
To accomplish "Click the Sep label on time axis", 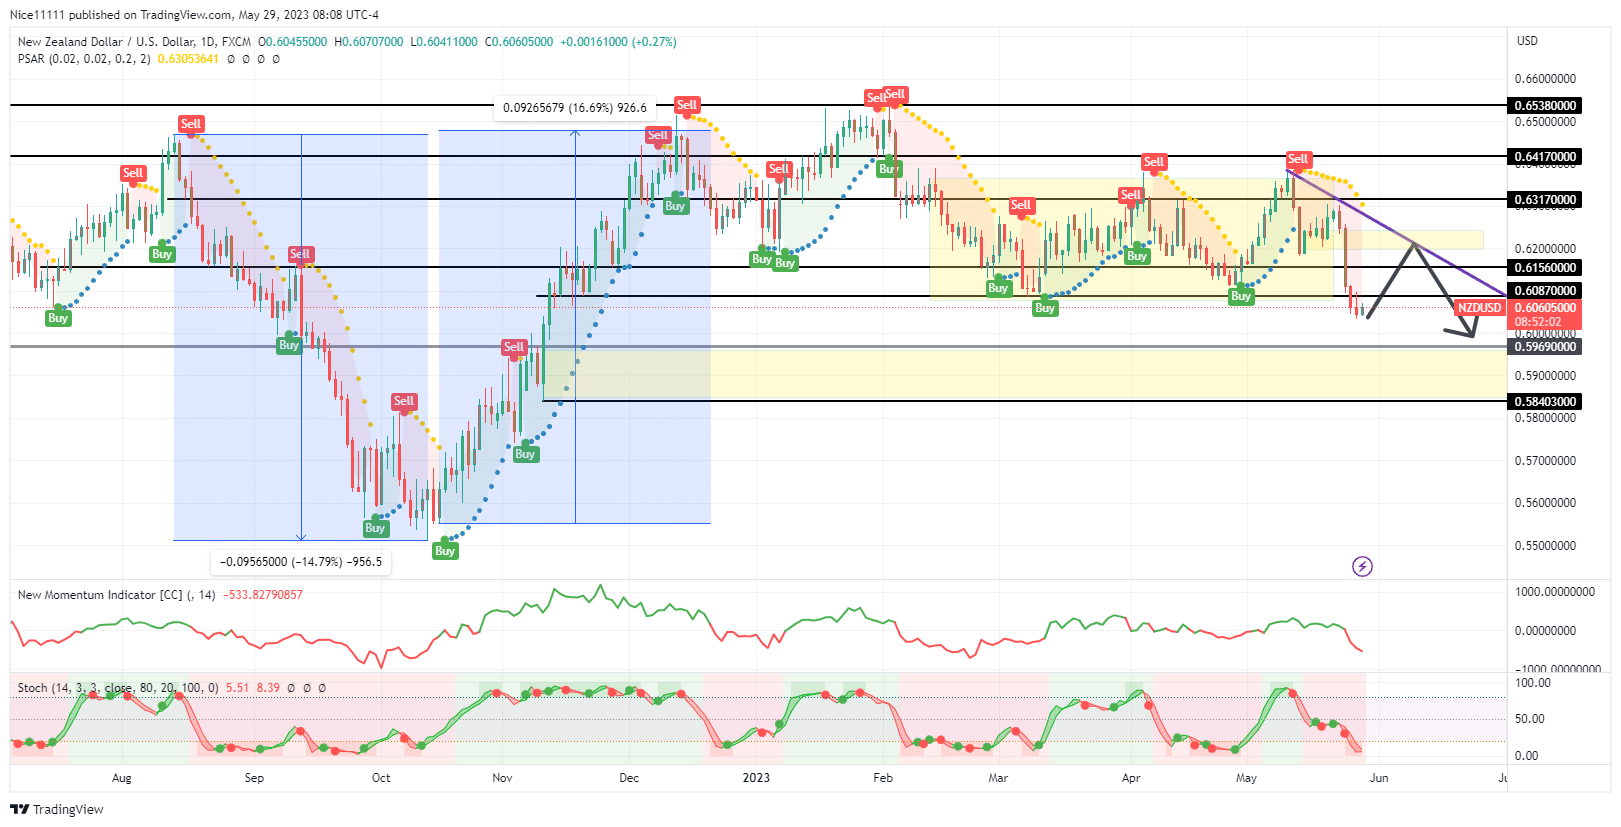I will point(254,778).
